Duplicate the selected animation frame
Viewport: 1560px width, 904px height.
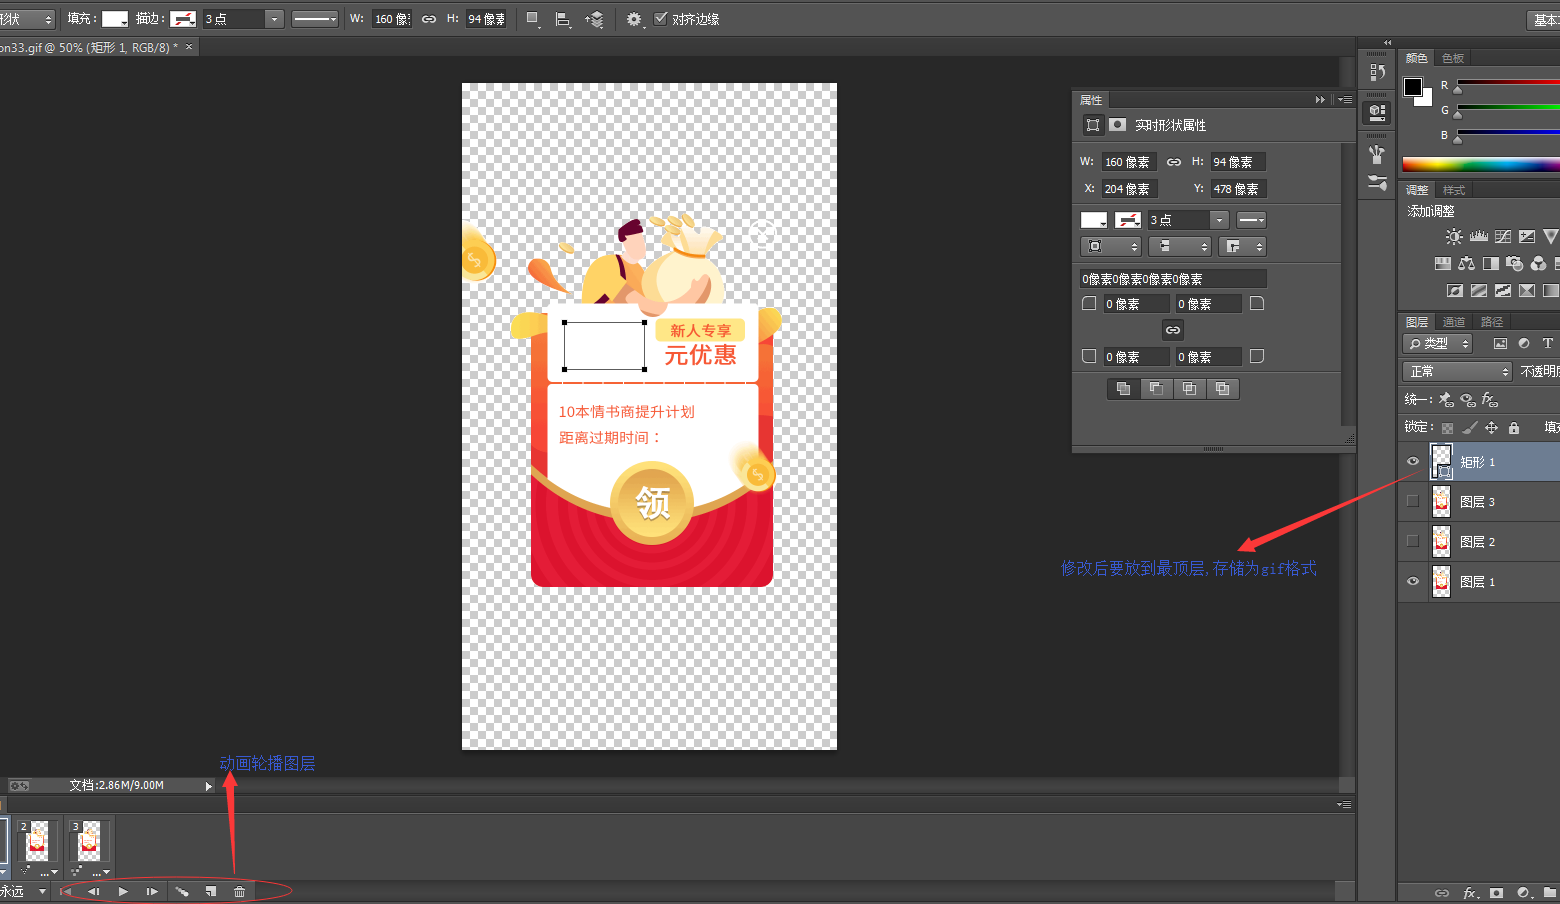click(x=211, y=891)
